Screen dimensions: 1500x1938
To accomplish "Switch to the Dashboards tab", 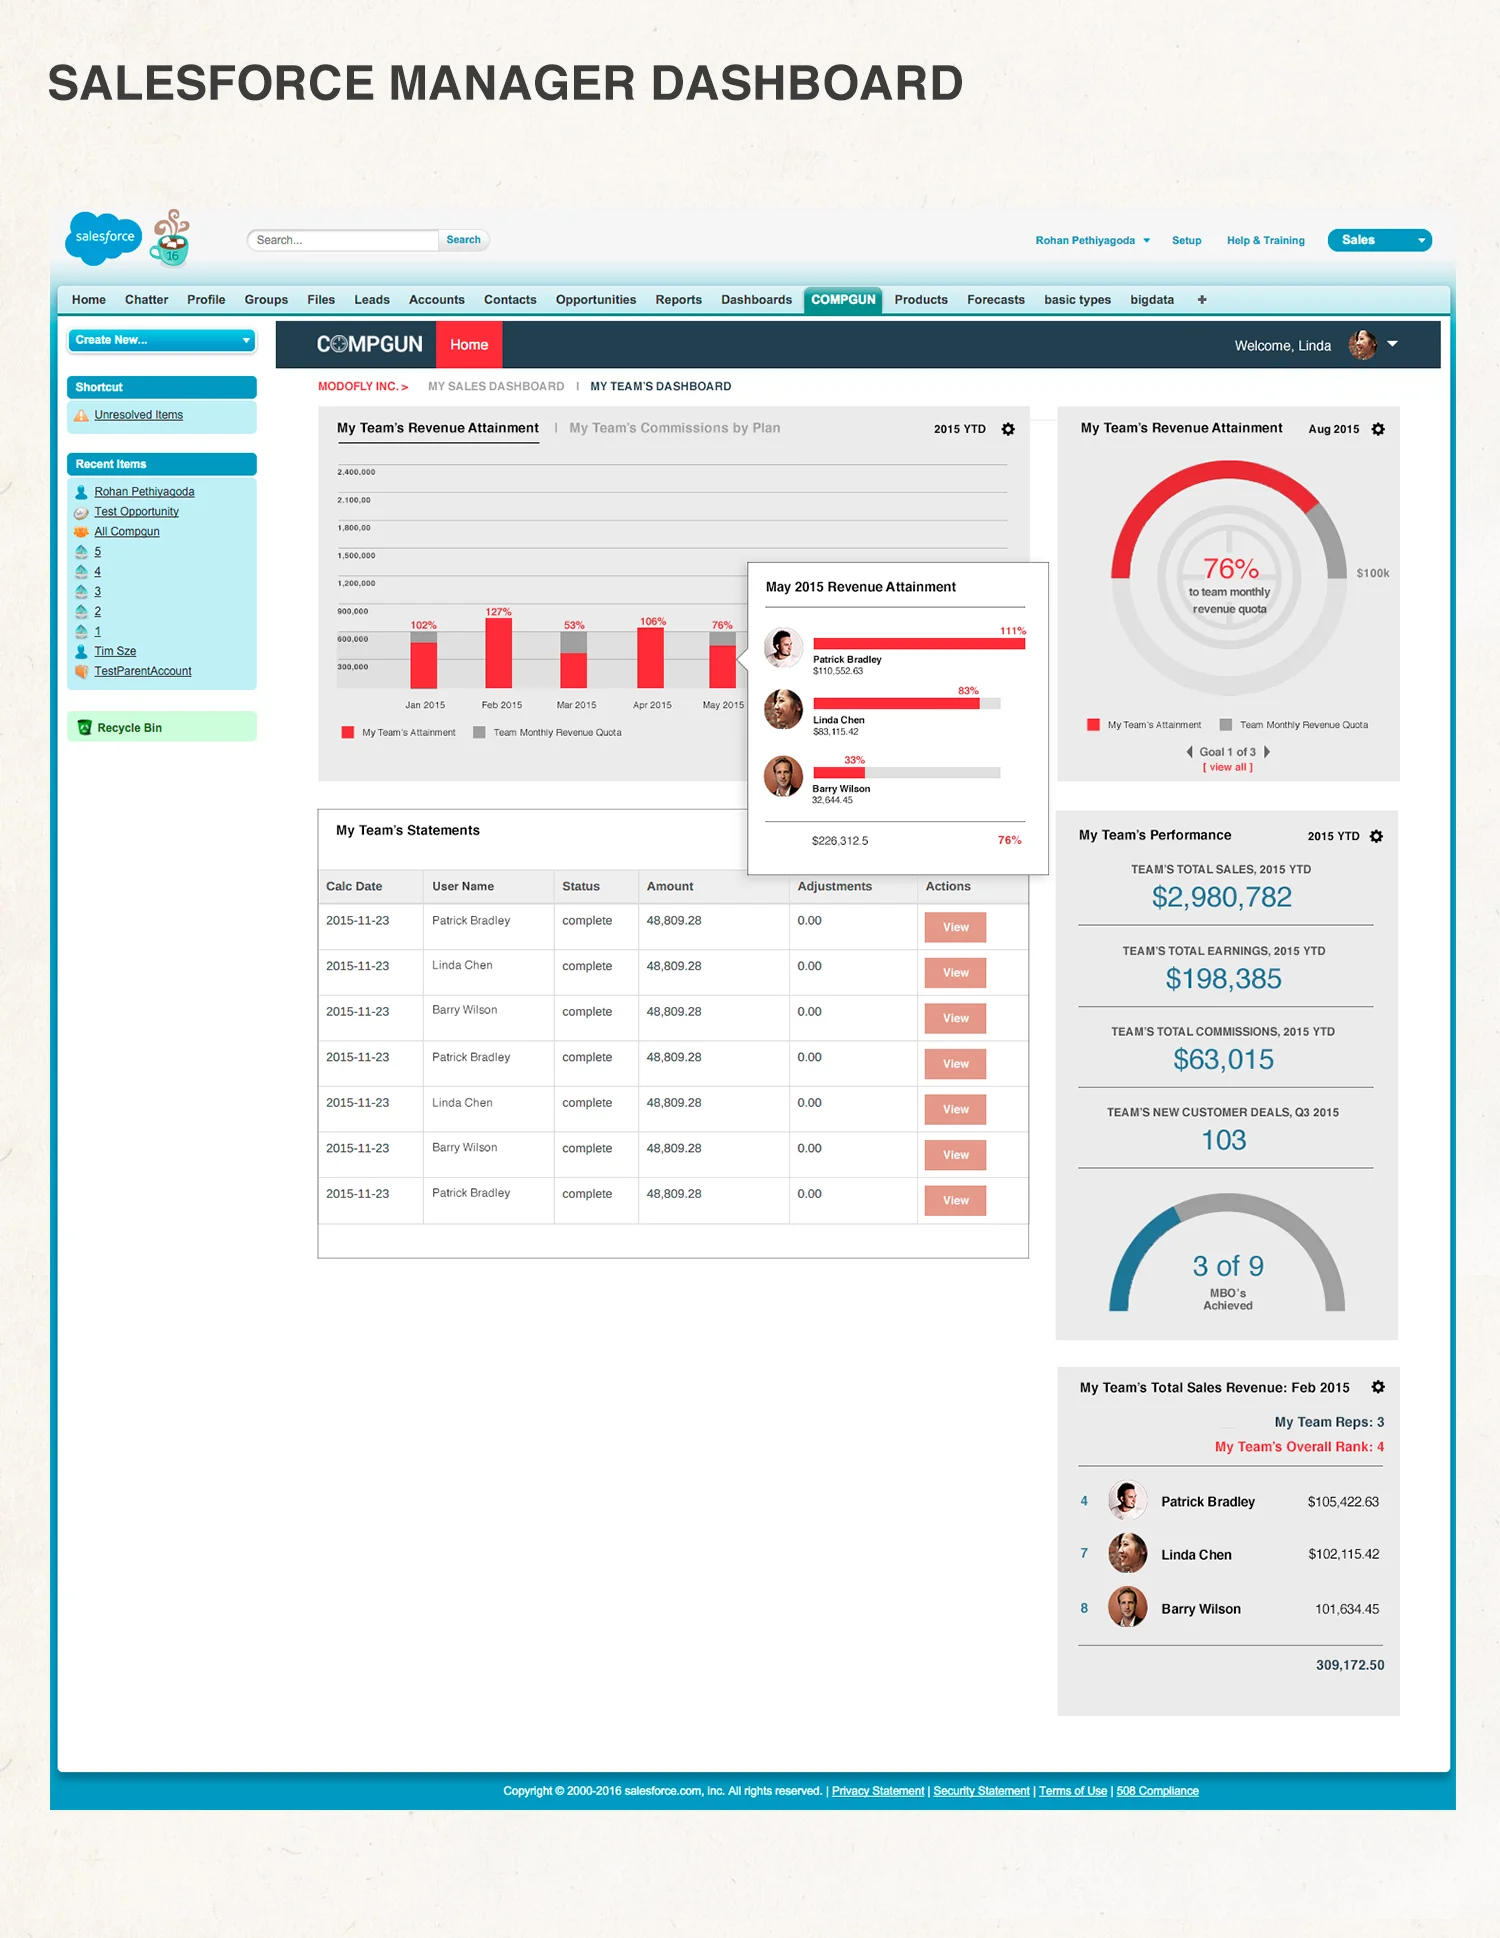I will (x=756, y=300).
